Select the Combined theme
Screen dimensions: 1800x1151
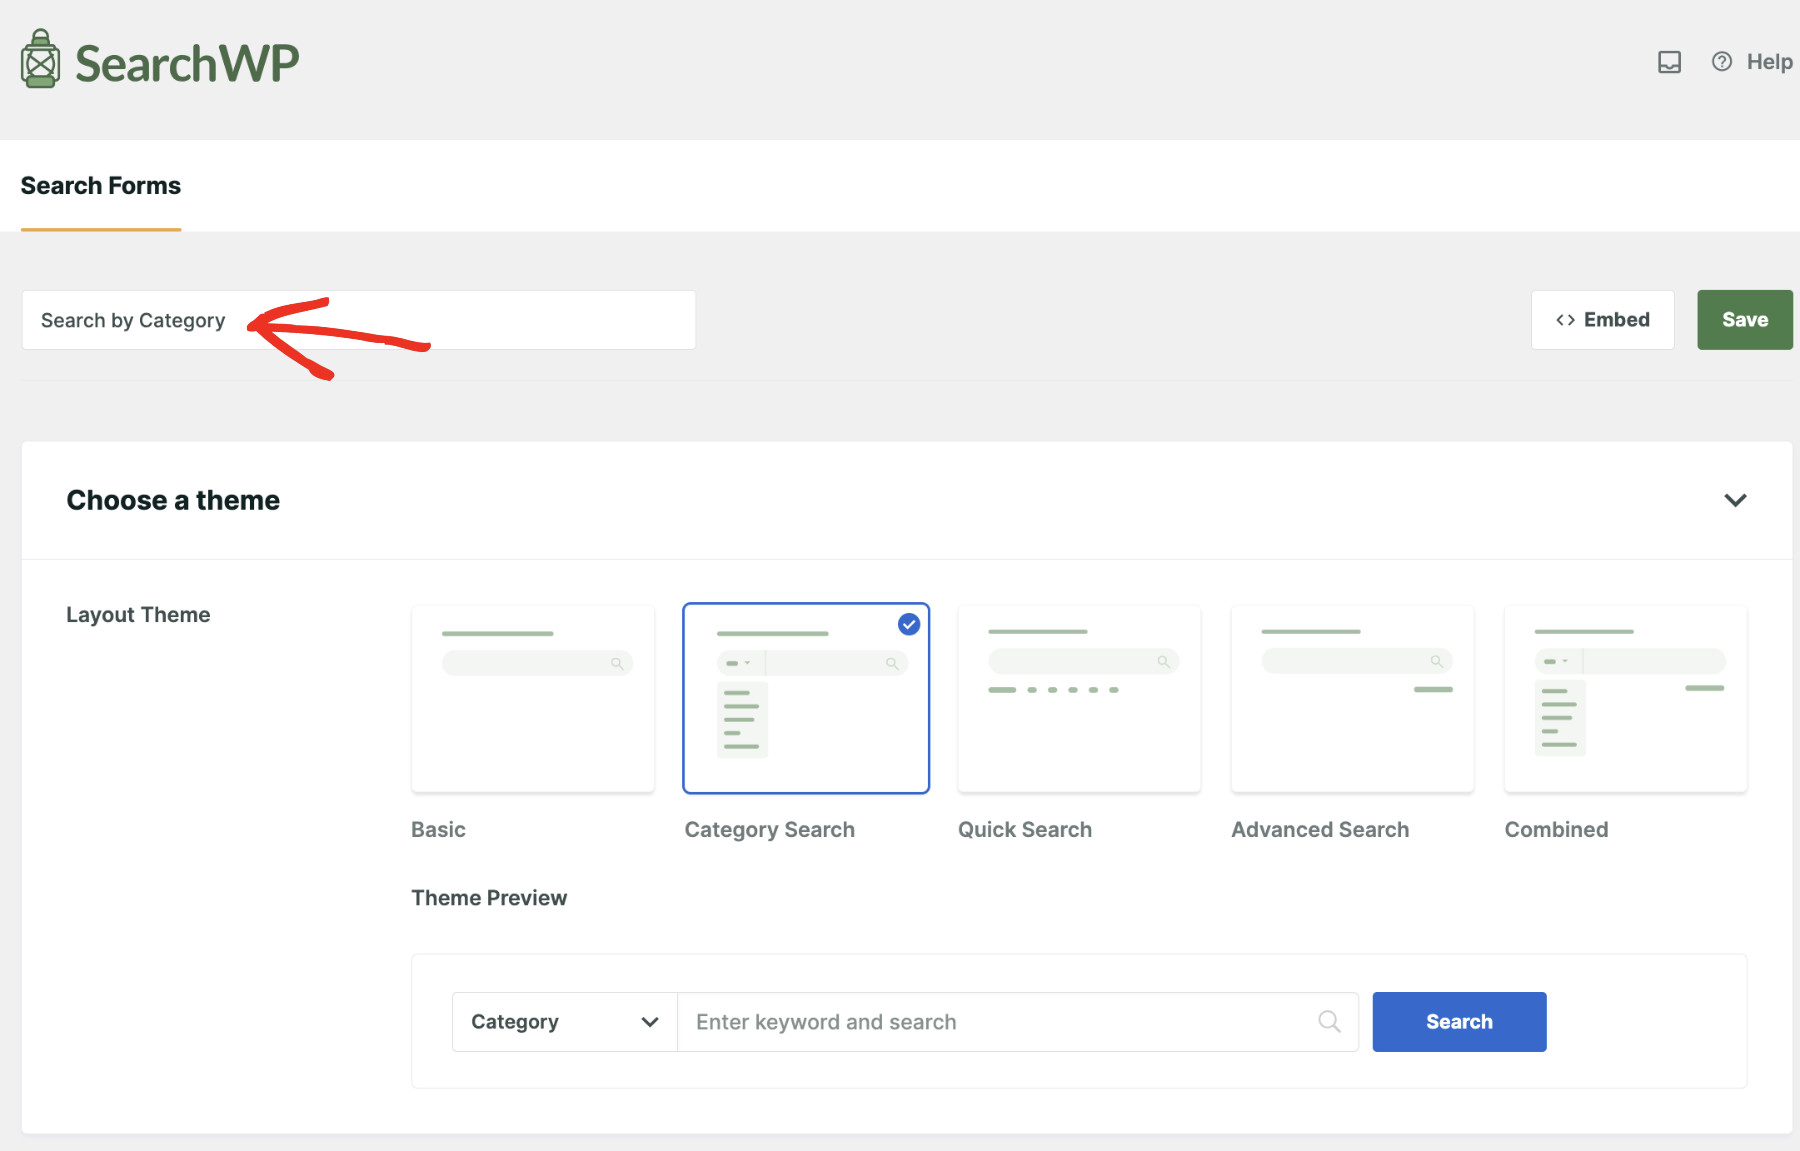[x=1624, y=697]
